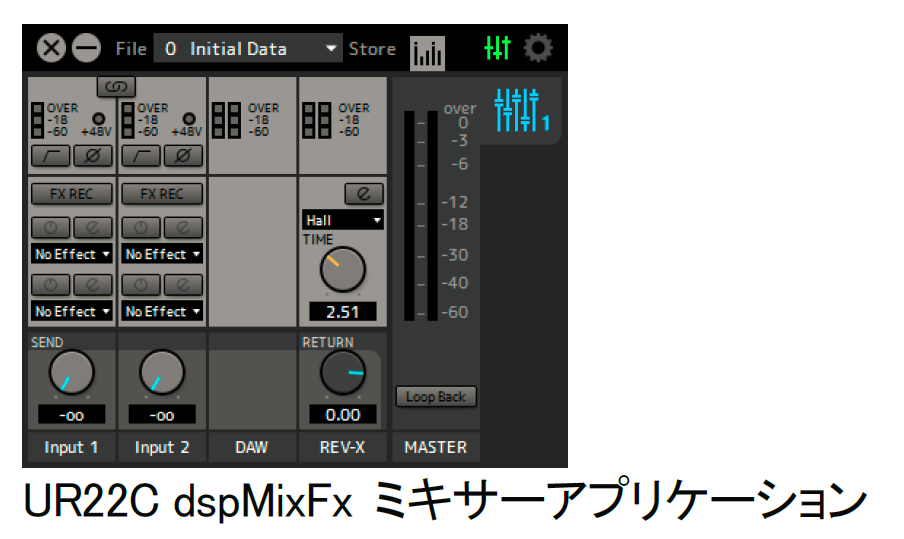The height and width of the screenshot is (539, 904).
Task: Turn on Input 1 second effect power button
Action: click(x=51, y=284)
